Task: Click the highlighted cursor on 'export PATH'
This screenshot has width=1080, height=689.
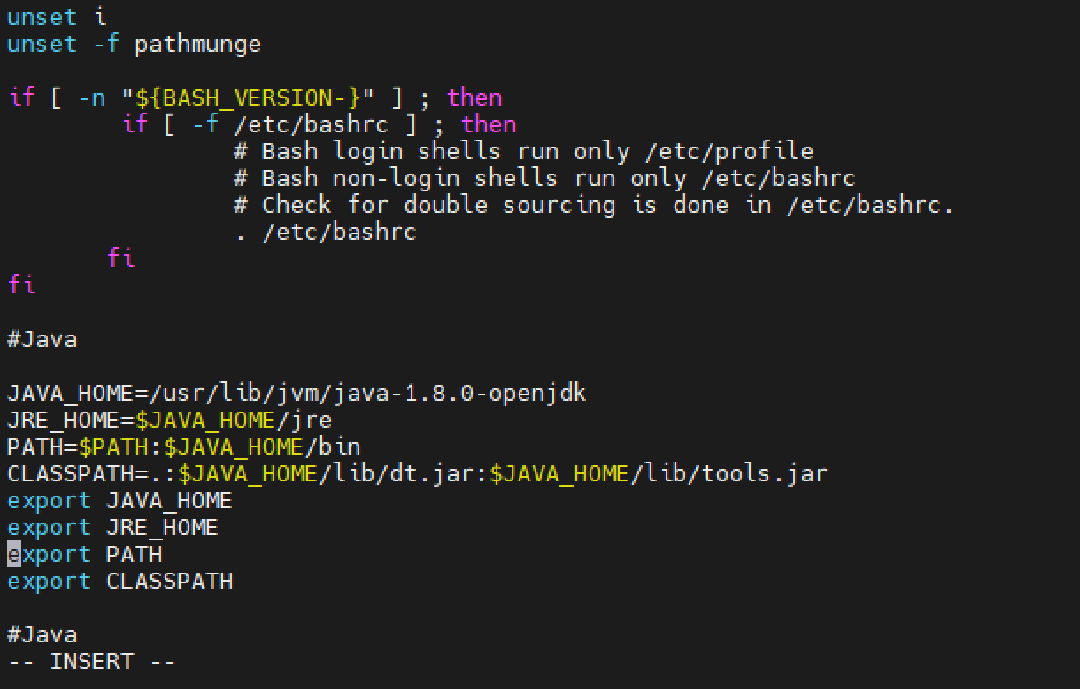Action: (x=14, y=554)
